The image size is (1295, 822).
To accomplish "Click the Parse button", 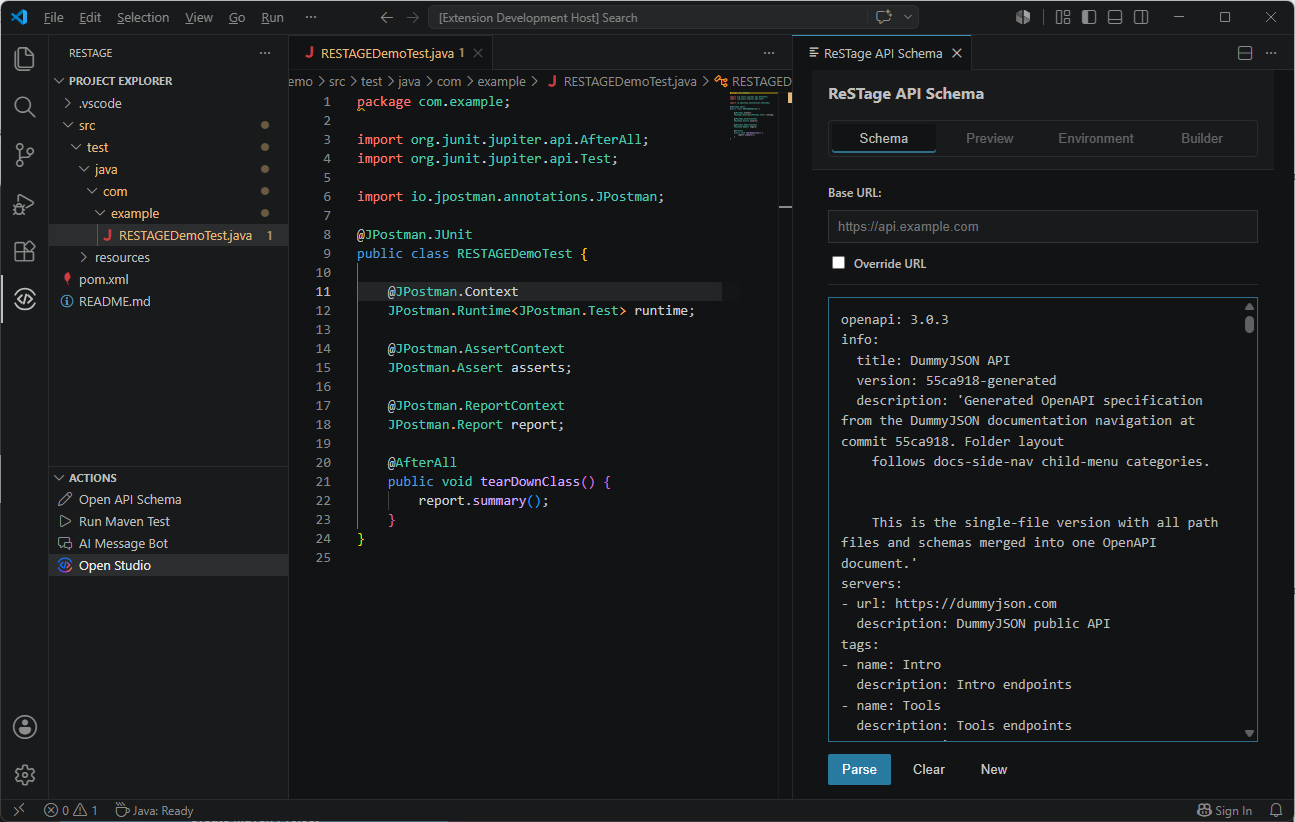I will pos(859,769).
